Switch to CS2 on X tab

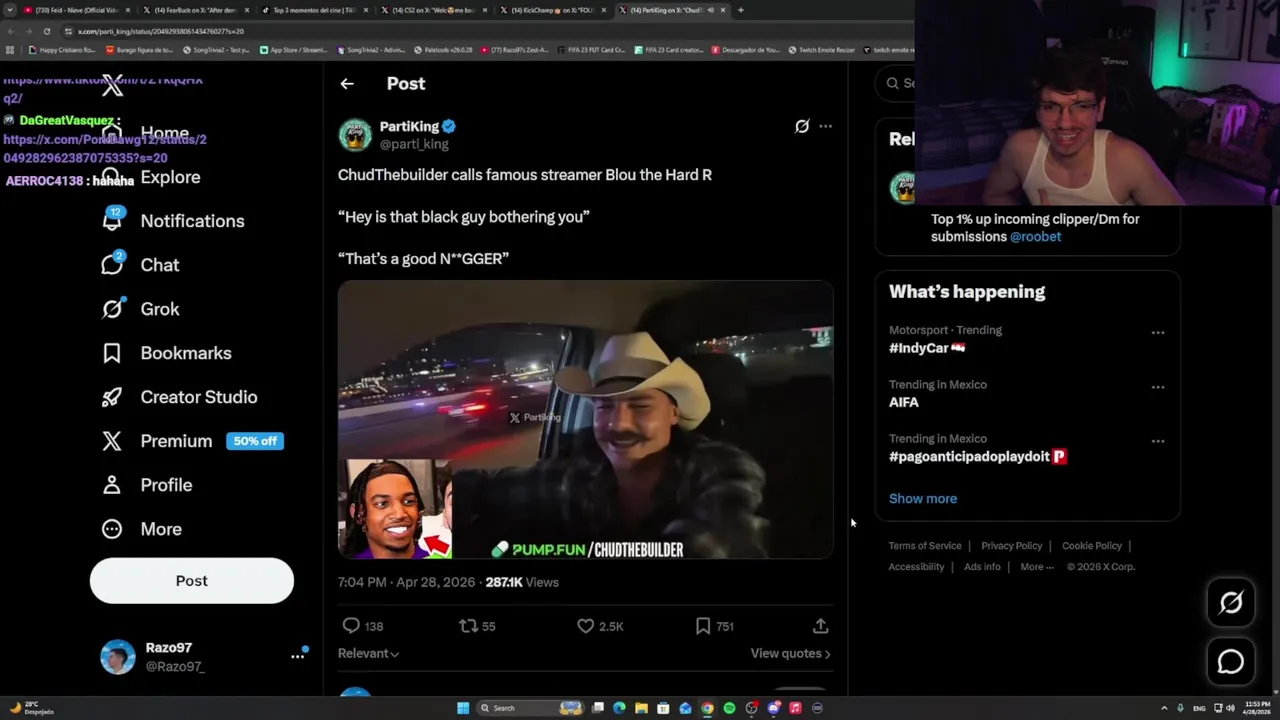point(432,10)
